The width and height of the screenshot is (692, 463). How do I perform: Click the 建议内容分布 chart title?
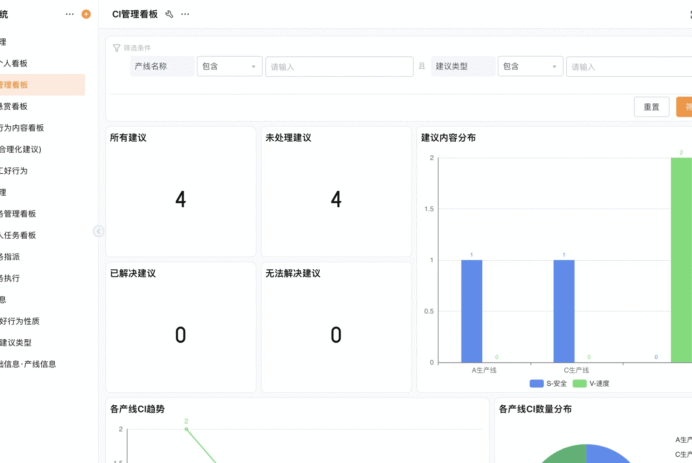[448, 138]
